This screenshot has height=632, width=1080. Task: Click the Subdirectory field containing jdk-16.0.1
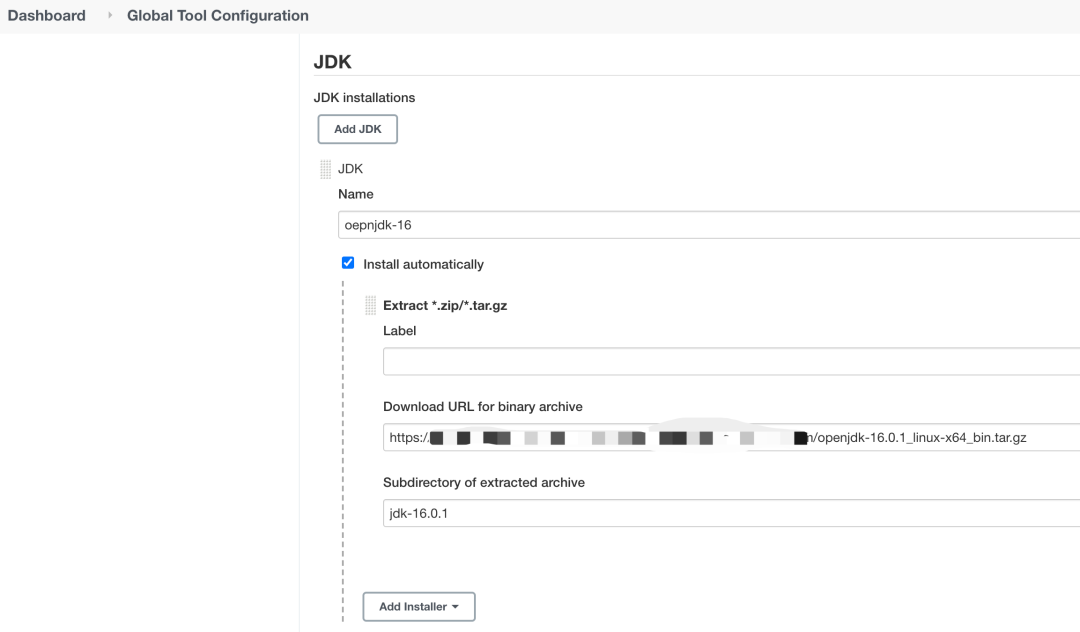click(x=730, y=513)
